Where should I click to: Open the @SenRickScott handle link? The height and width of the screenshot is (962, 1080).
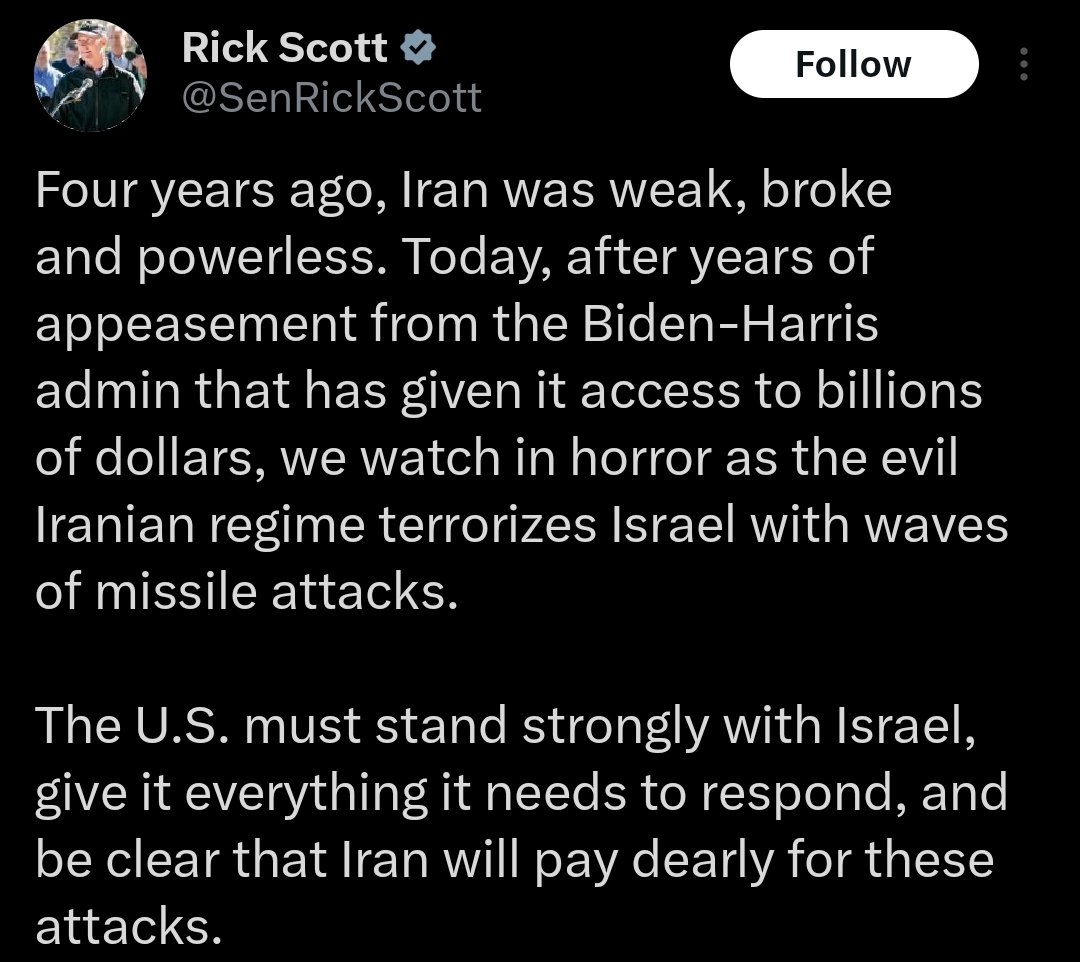[332, 97]
